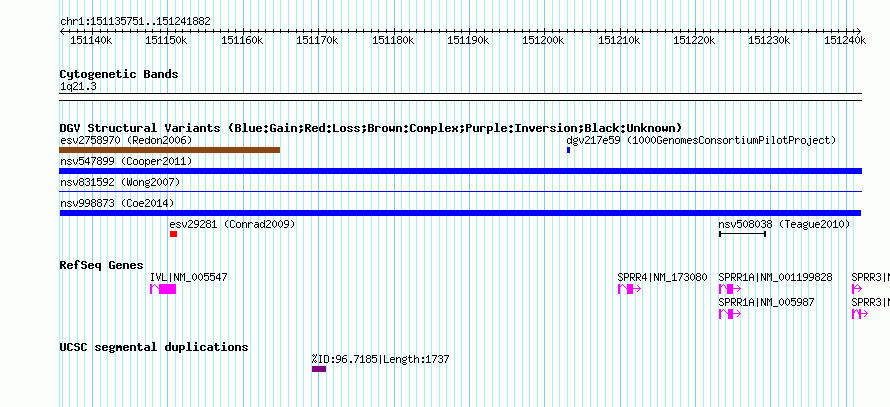Click the magenta IVL gene glyph
The image size is (890, 407).
coord(163,289)
